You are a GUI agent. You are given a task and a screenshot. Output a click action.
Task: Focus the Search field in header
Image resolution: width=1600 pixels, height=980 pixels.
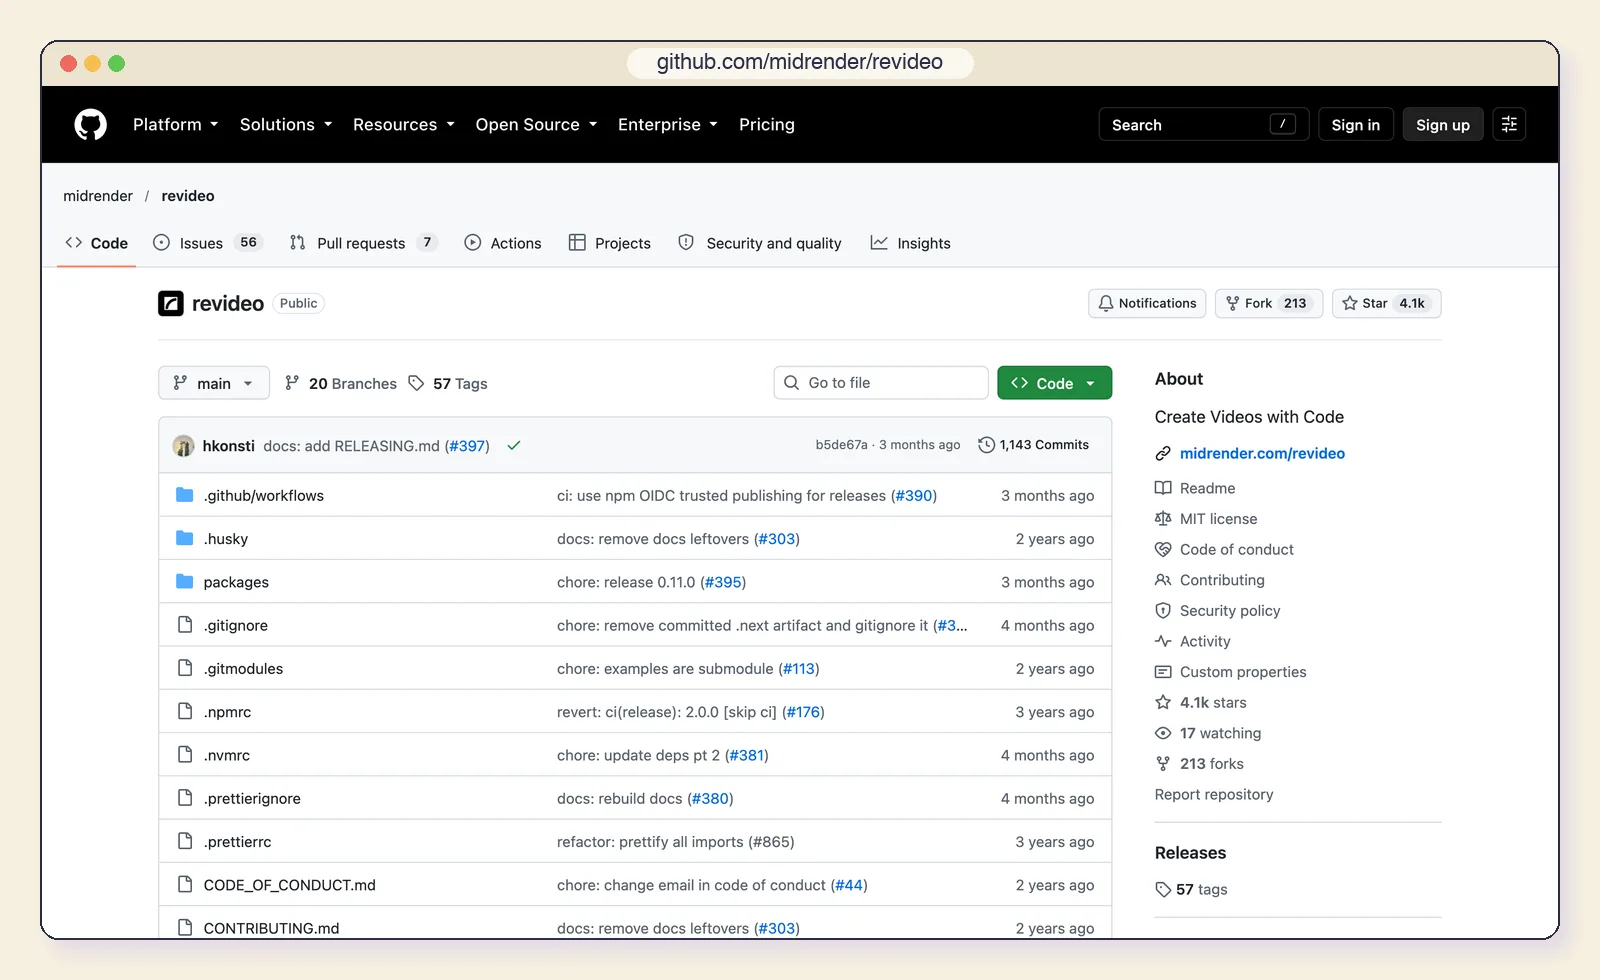coord(1203,125)
